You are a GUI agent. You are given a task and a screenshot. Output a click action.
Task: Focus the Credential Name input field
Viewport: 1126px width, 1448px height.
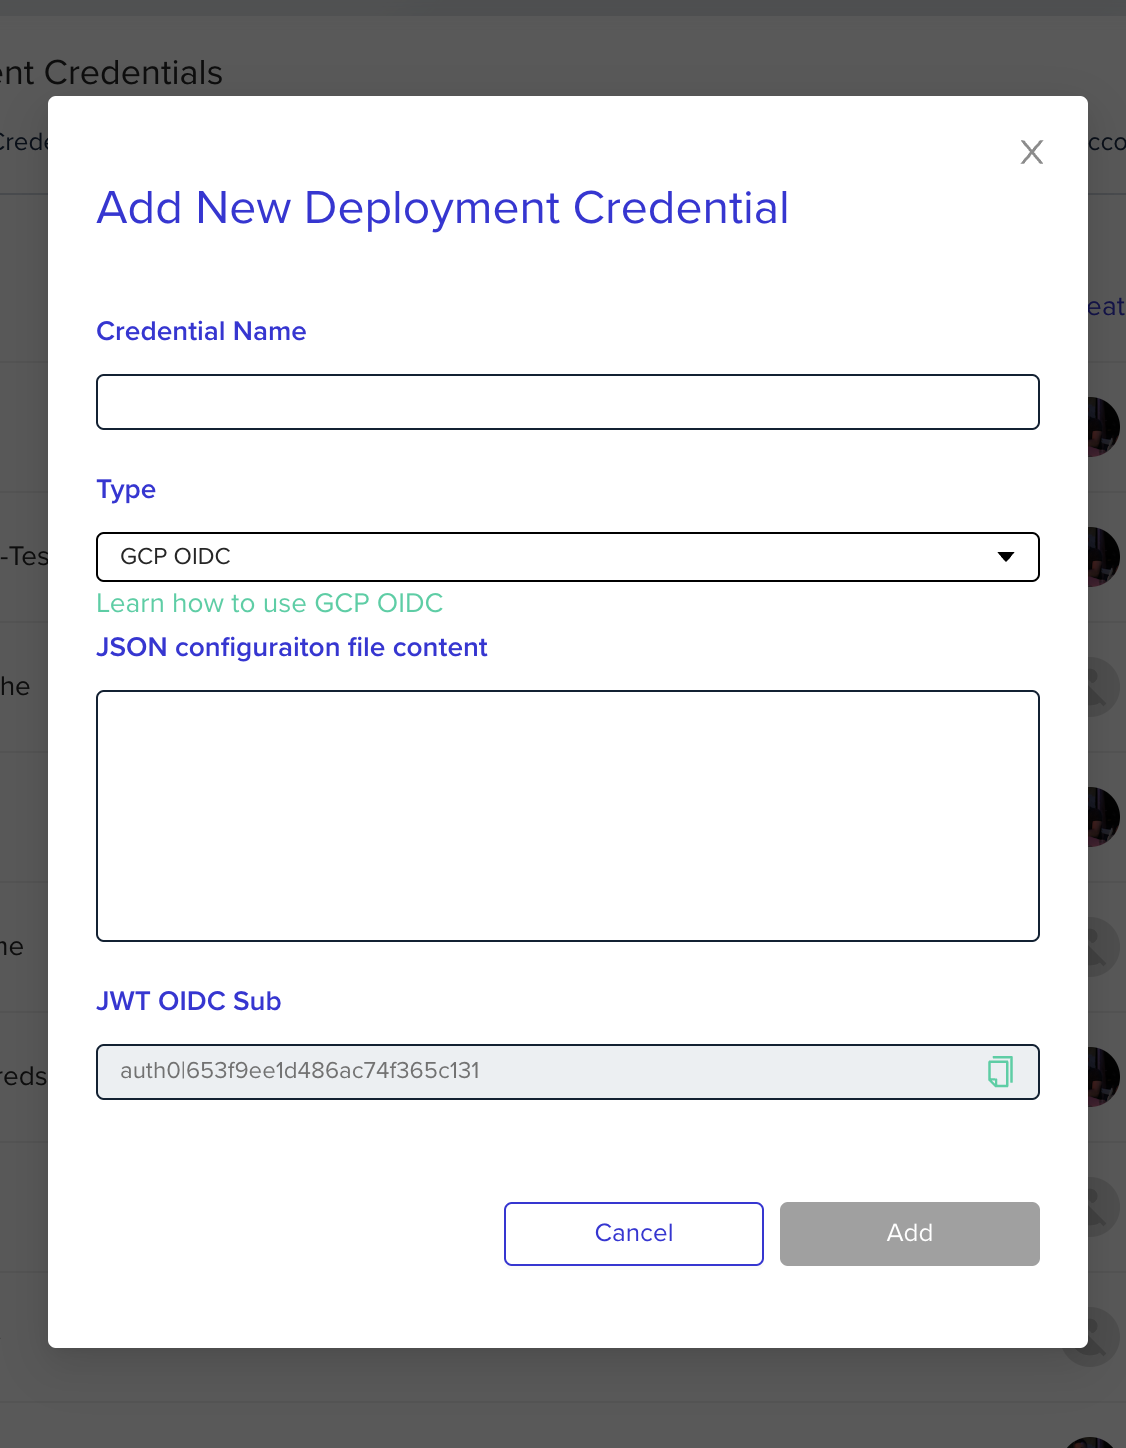coord(568,402)
